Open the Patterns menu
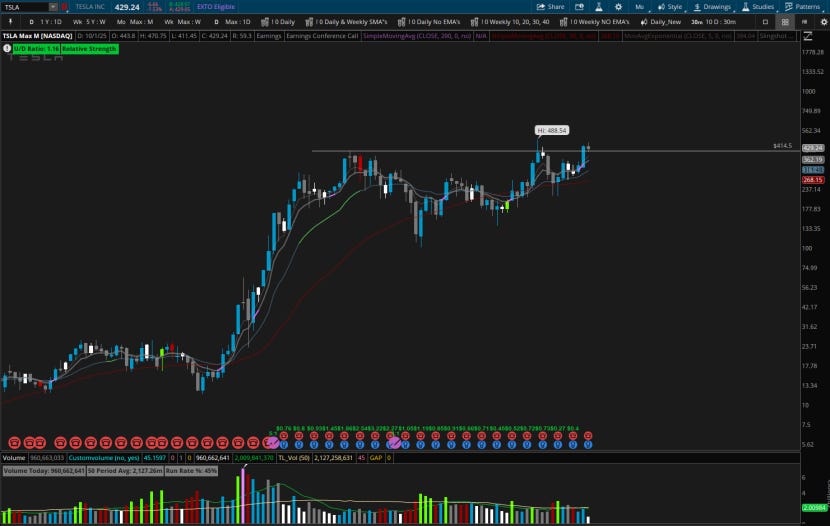The image size is (830, 526). (802, 7)
